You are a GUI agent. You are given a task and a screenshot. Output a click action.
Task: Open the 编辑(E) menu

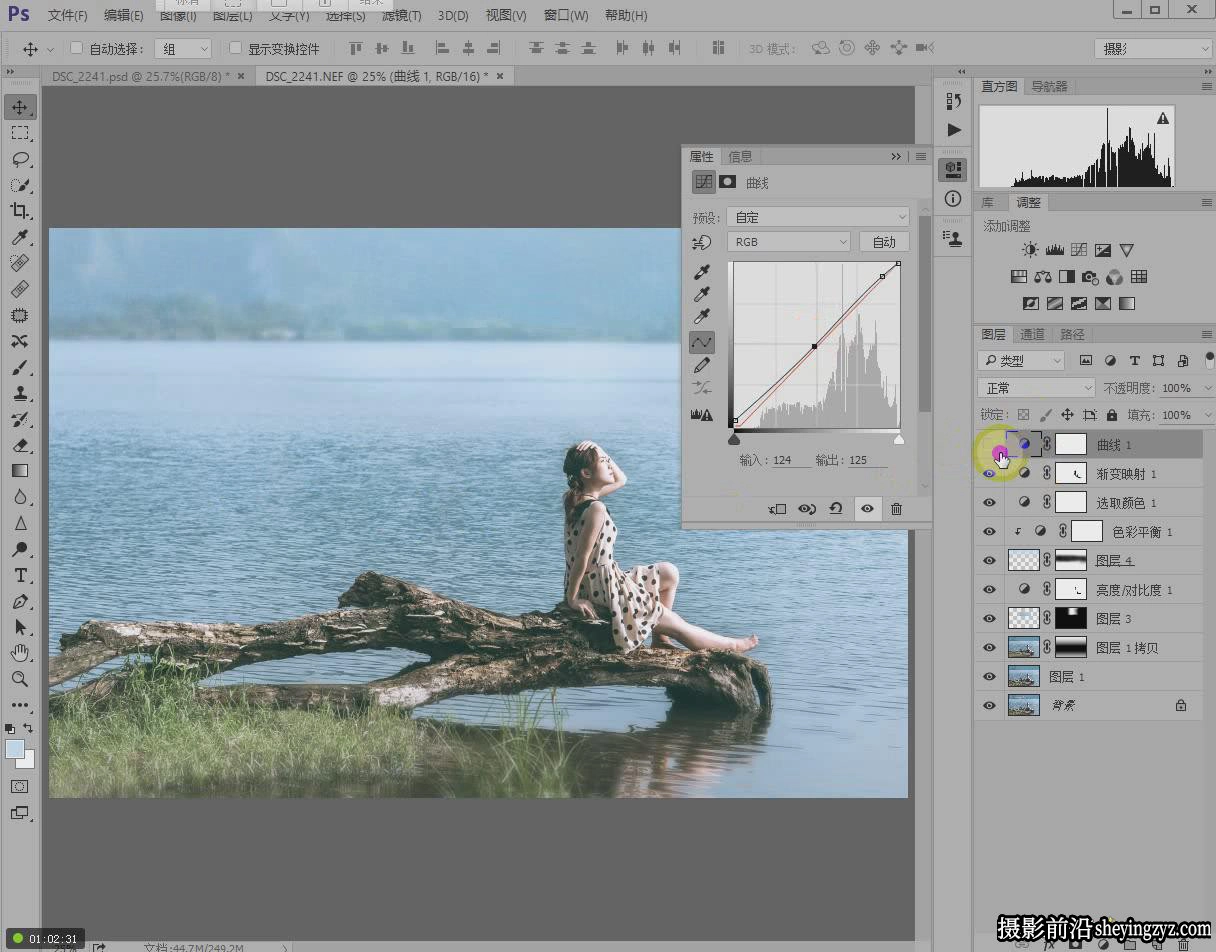124,16
